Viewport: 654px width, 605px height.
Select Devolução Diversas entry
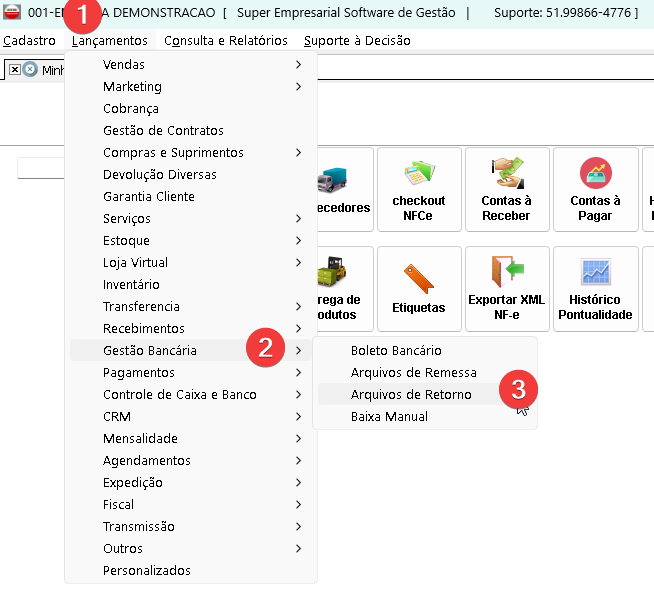click(x=191, y=175)
